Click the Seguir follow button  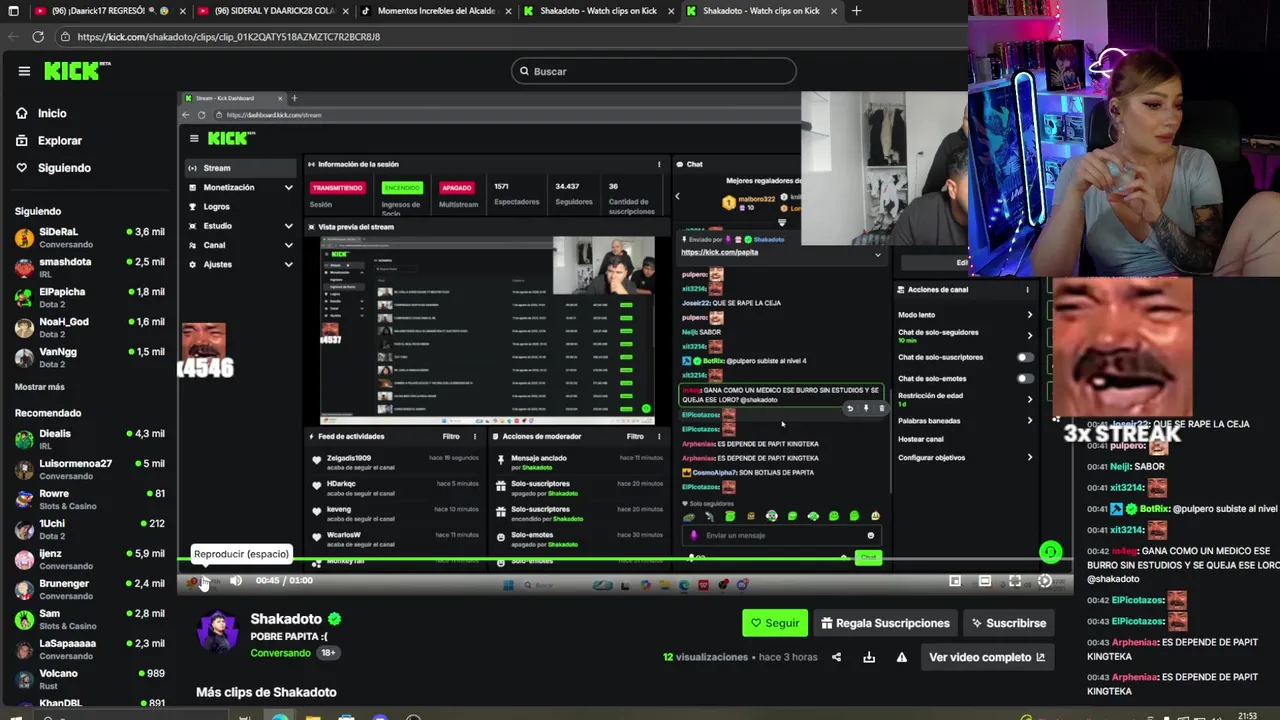click(775, 623)
